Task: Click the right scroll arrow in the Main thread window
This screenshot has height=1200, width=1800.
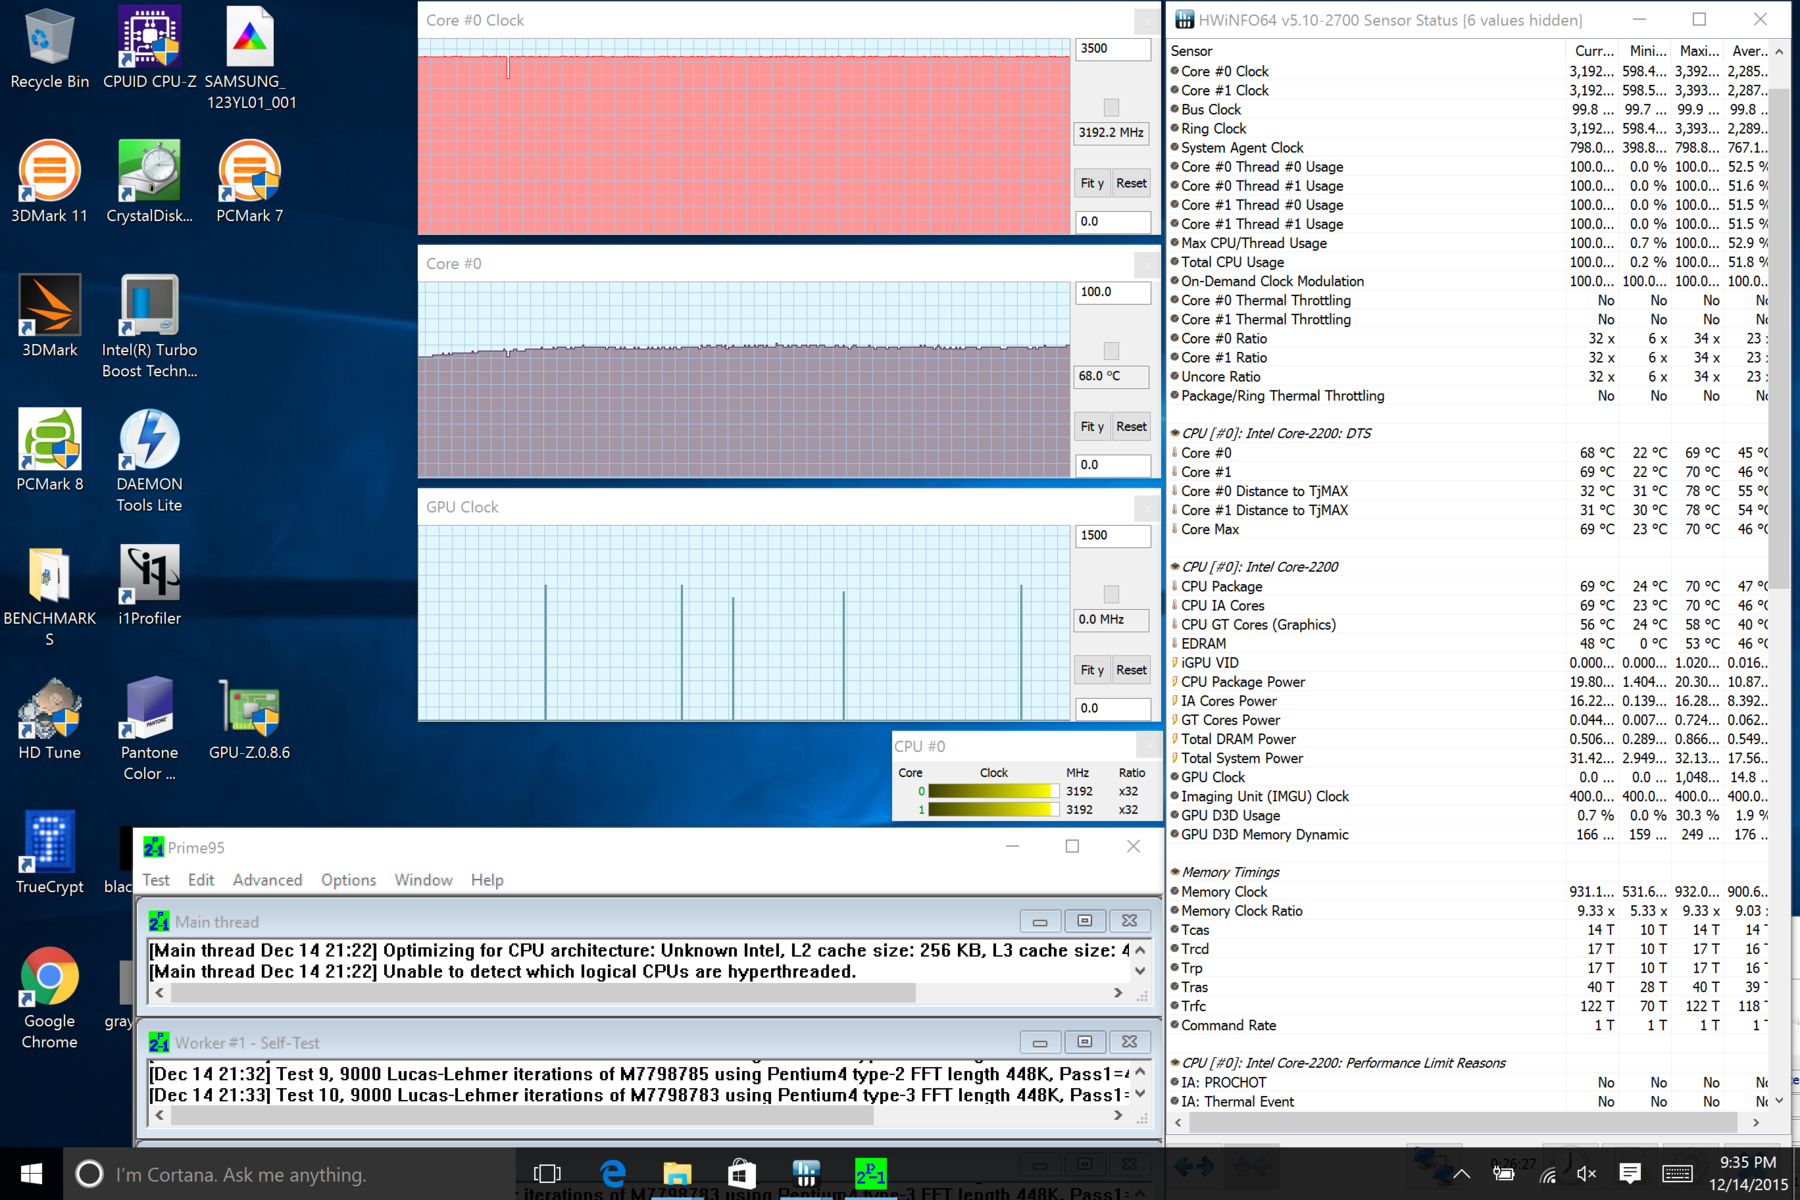Action: 1118,993
